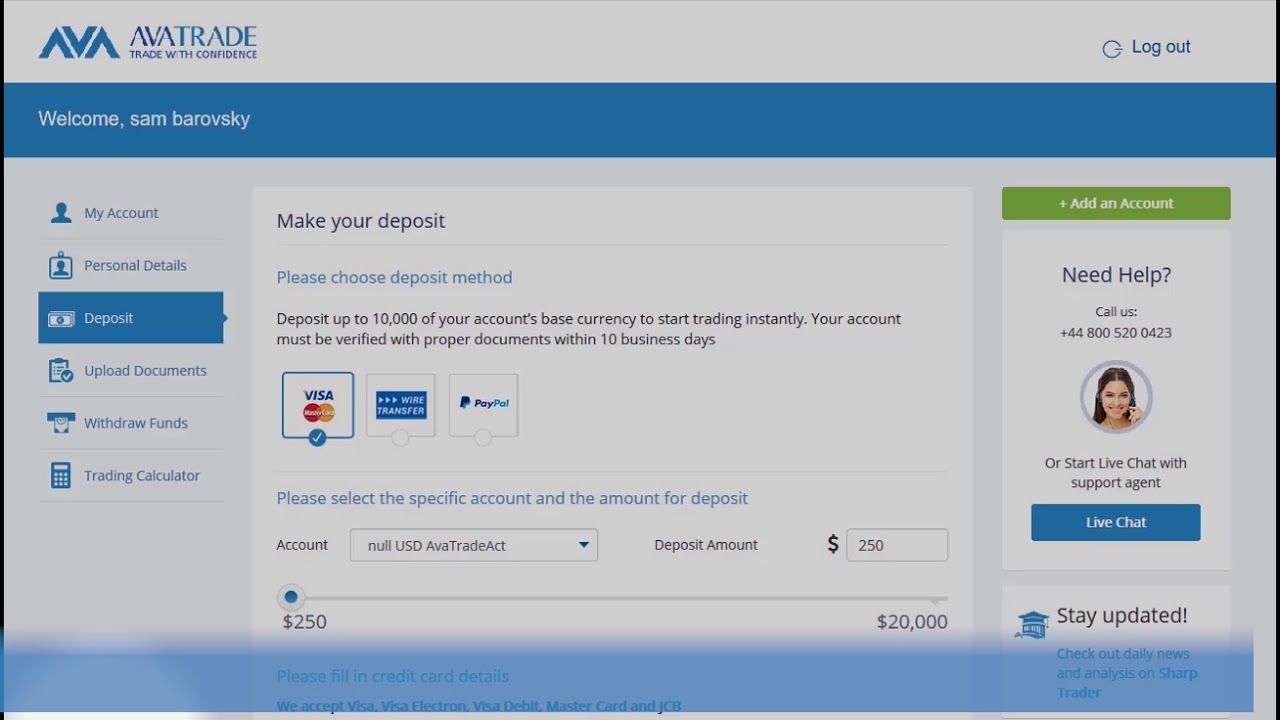Click the Deposit Amount field showing 250
Image resolution: width=1280 pixels, height=720 pixels.
tap(897, 545)
